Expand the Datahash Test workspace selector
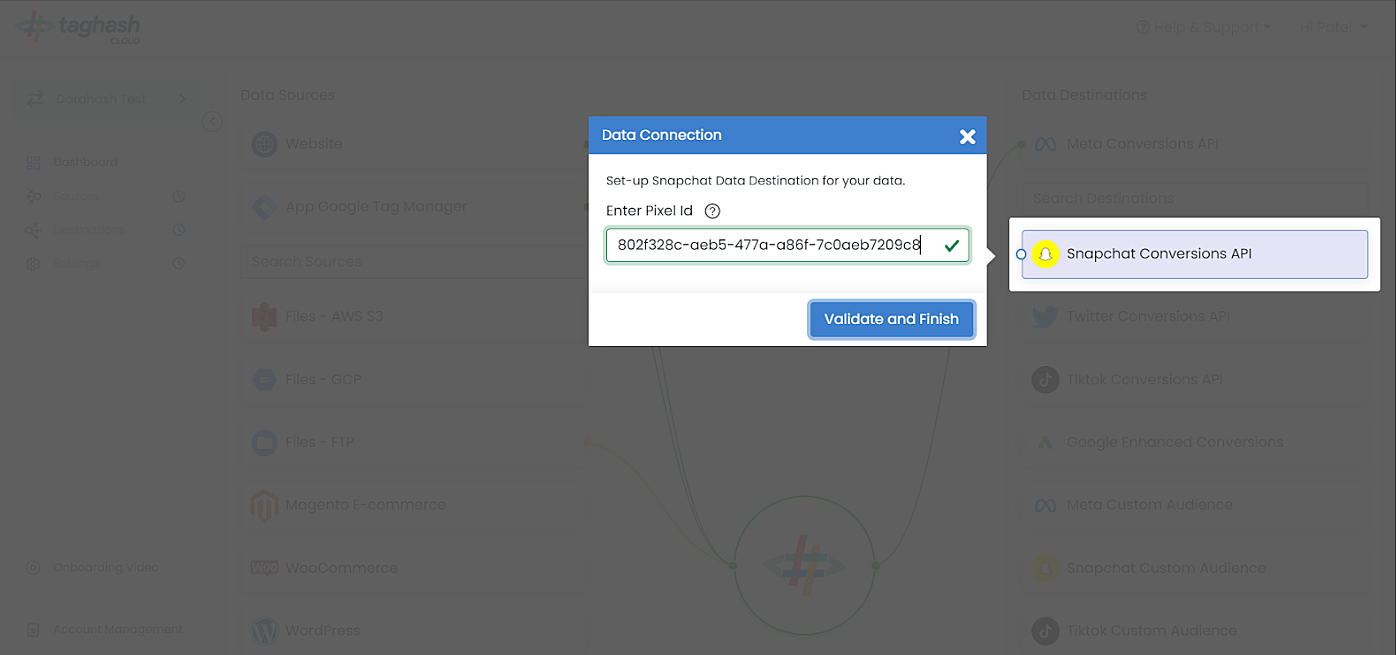Image resolution: width=1396 pixels, height=655 pixels. (x=107, y=99)
